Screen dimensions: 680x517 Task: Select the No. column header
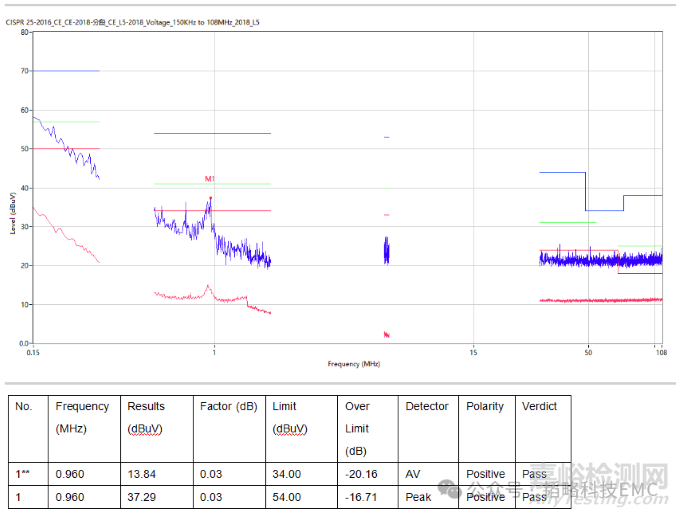coord(24,406)
